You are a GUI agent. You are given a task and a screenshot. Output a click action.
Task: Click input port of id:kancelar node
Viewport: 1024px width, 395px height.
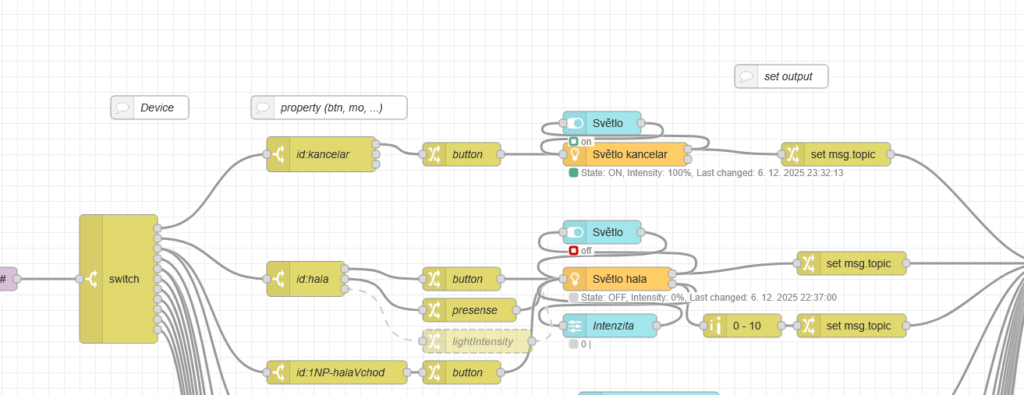click(x=266, y=155)
